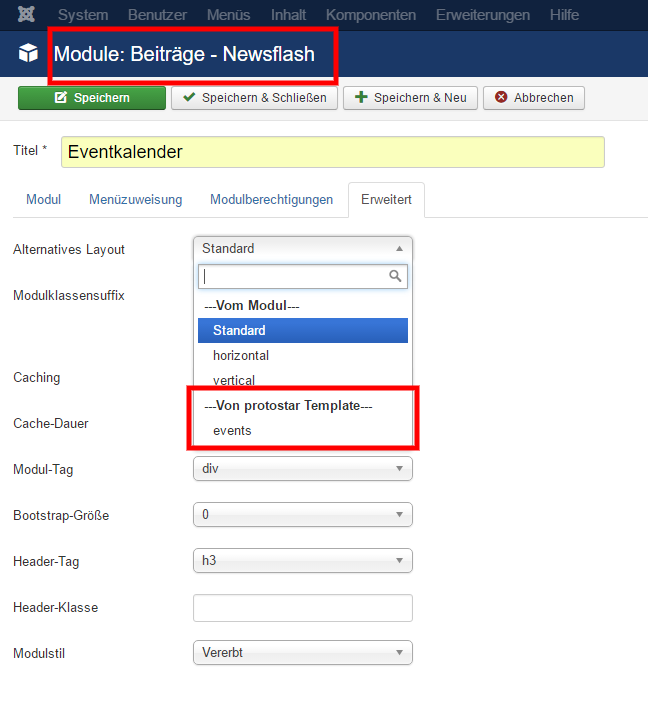Open the Header-Tag dropdown
The width and height of the screenshot is (648, 717).
302,561
